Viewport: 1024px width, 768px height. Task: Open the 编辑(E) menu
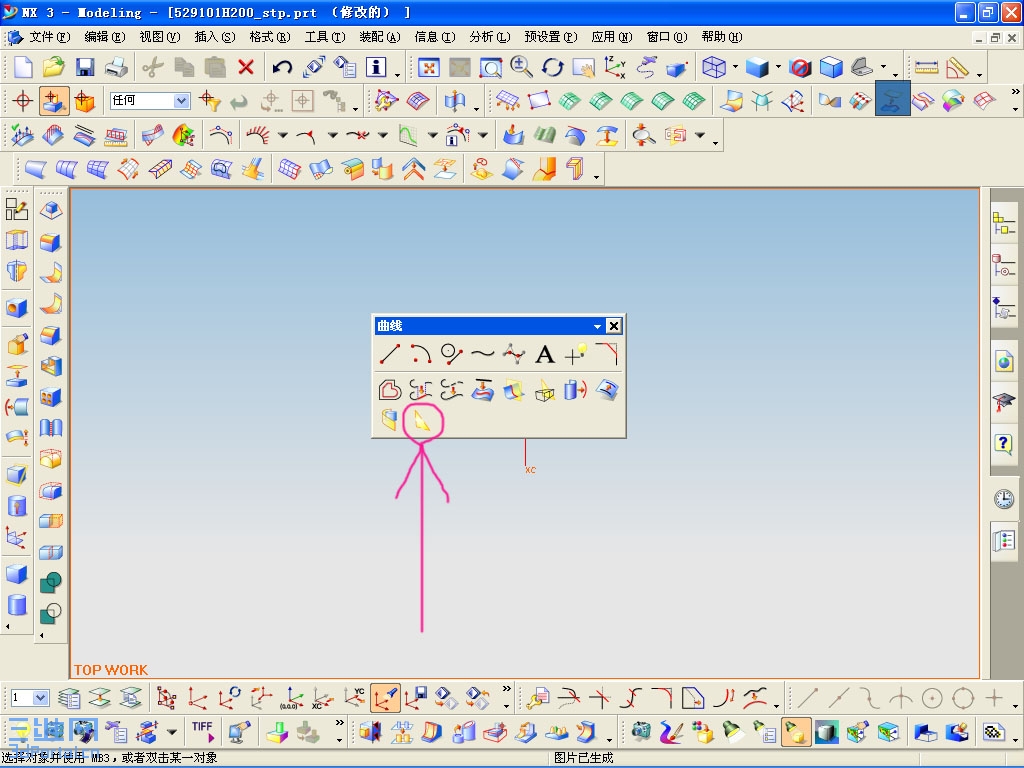coord(104,37)
